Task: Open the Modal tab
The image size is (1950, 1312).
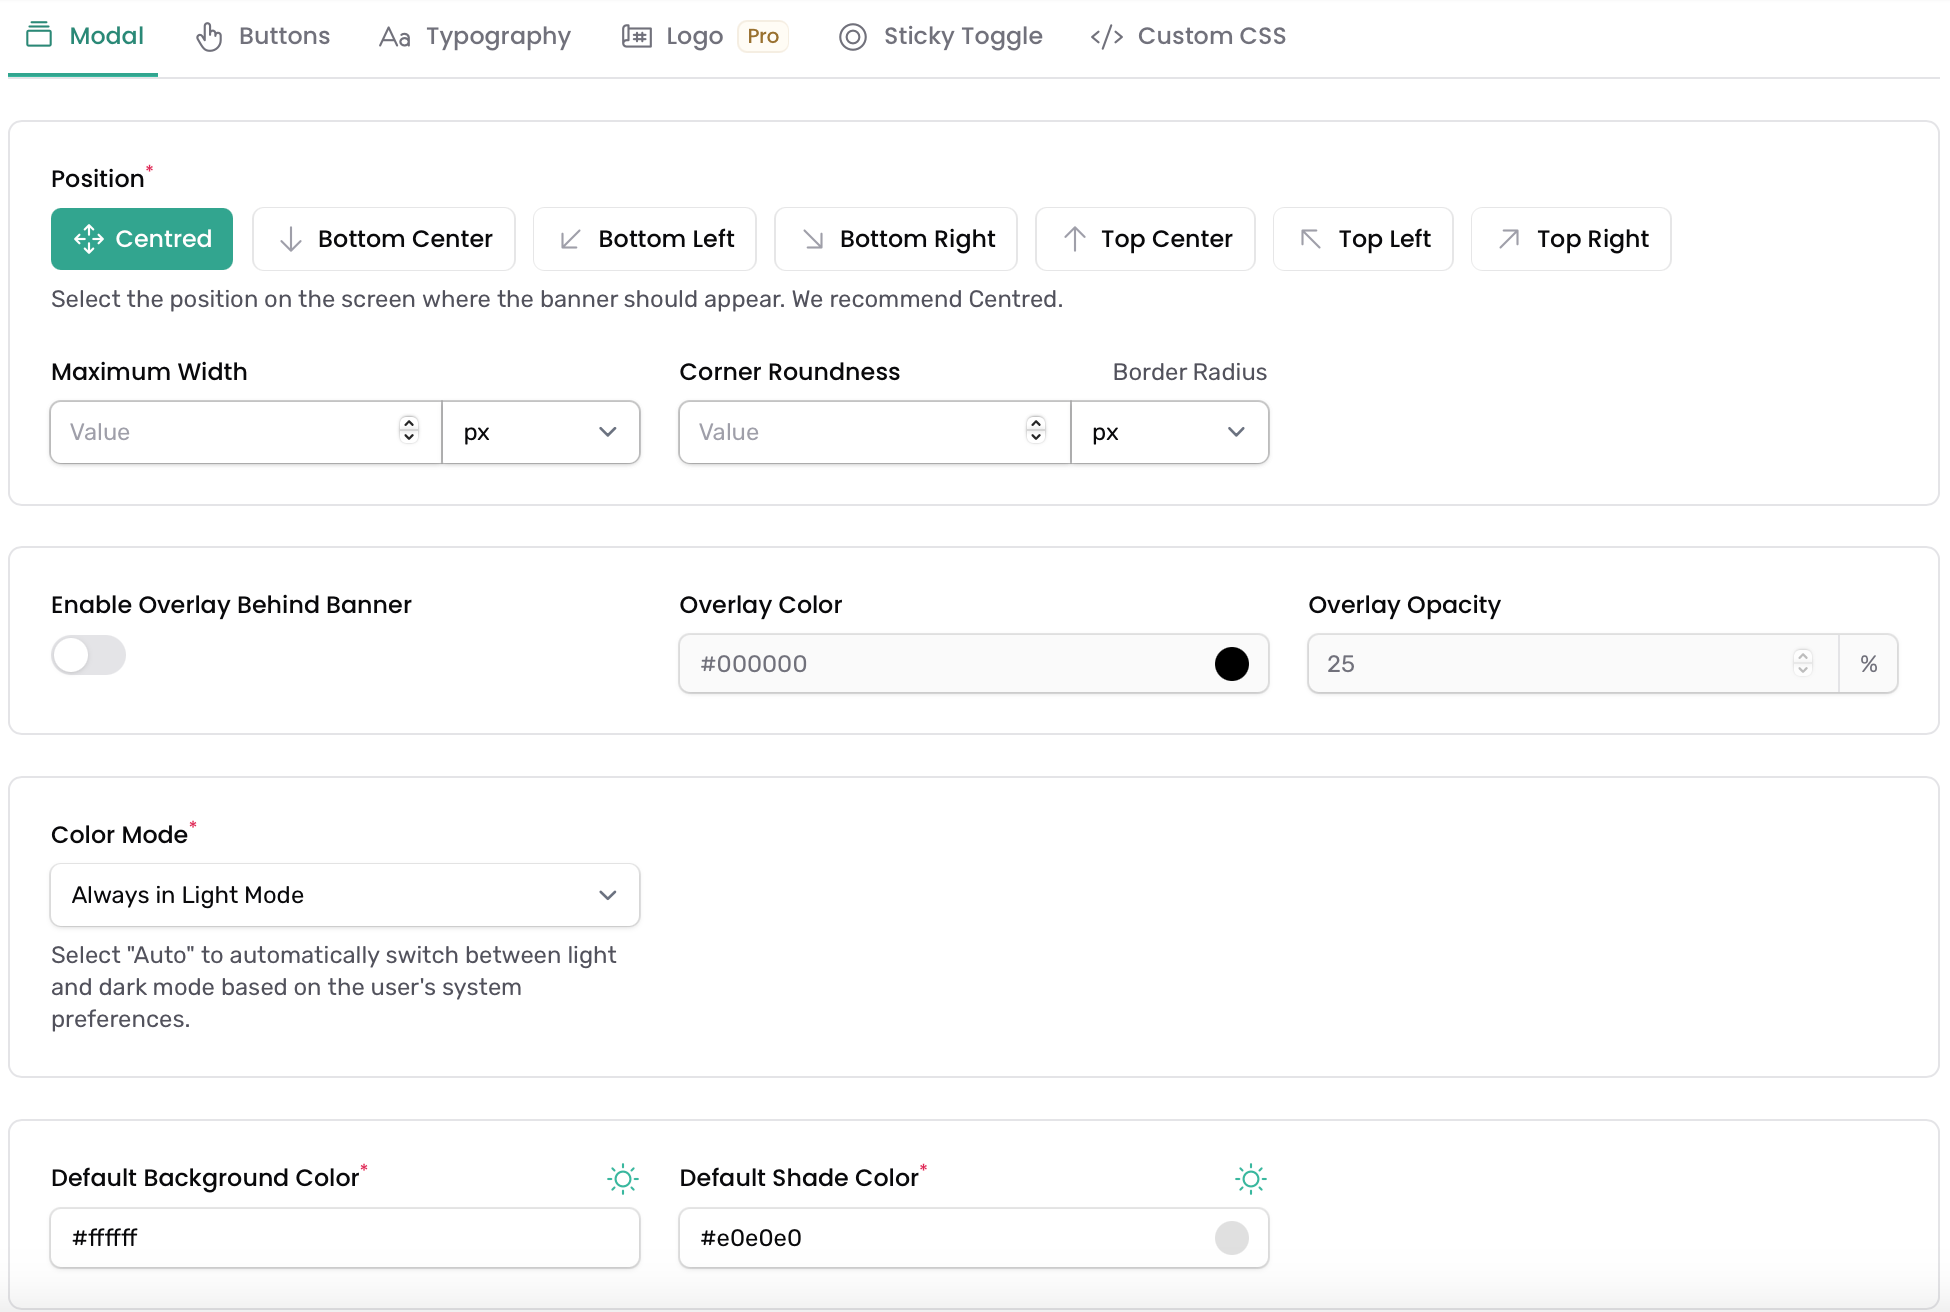Action: (84, 36)
